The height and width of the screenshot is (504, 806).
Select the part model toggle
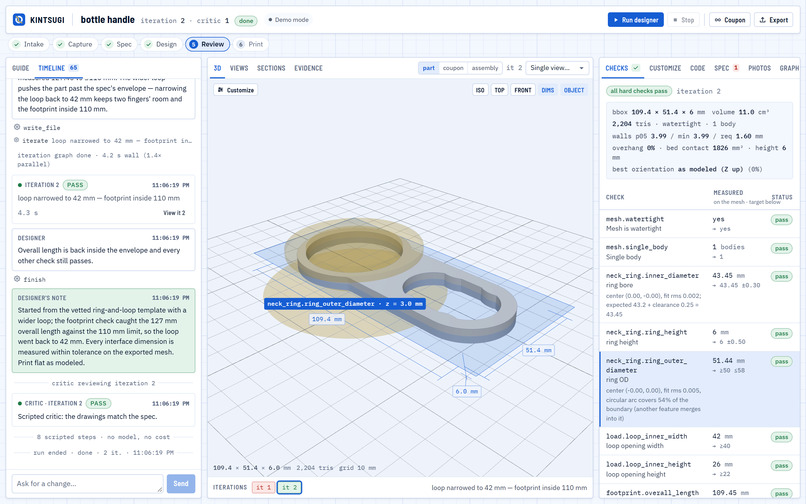click(x=428, y=68)
